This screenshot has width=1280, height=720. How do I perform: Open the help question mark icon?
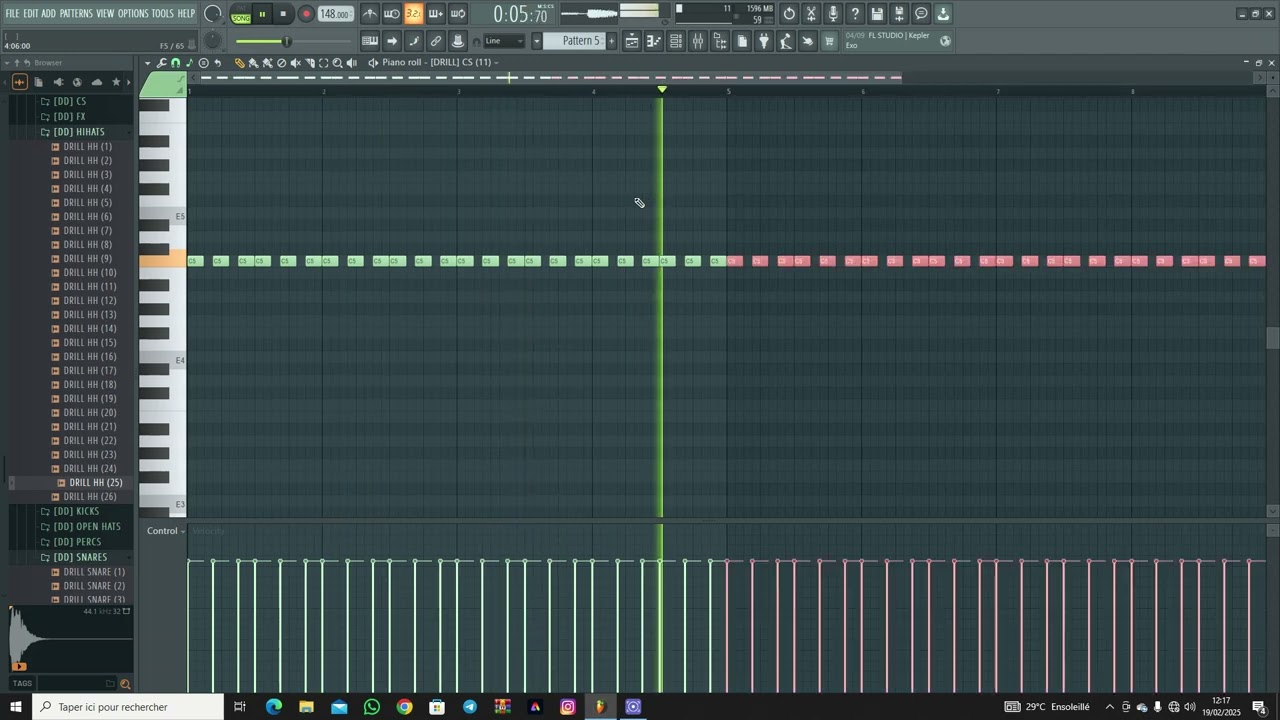pos(855,14)
